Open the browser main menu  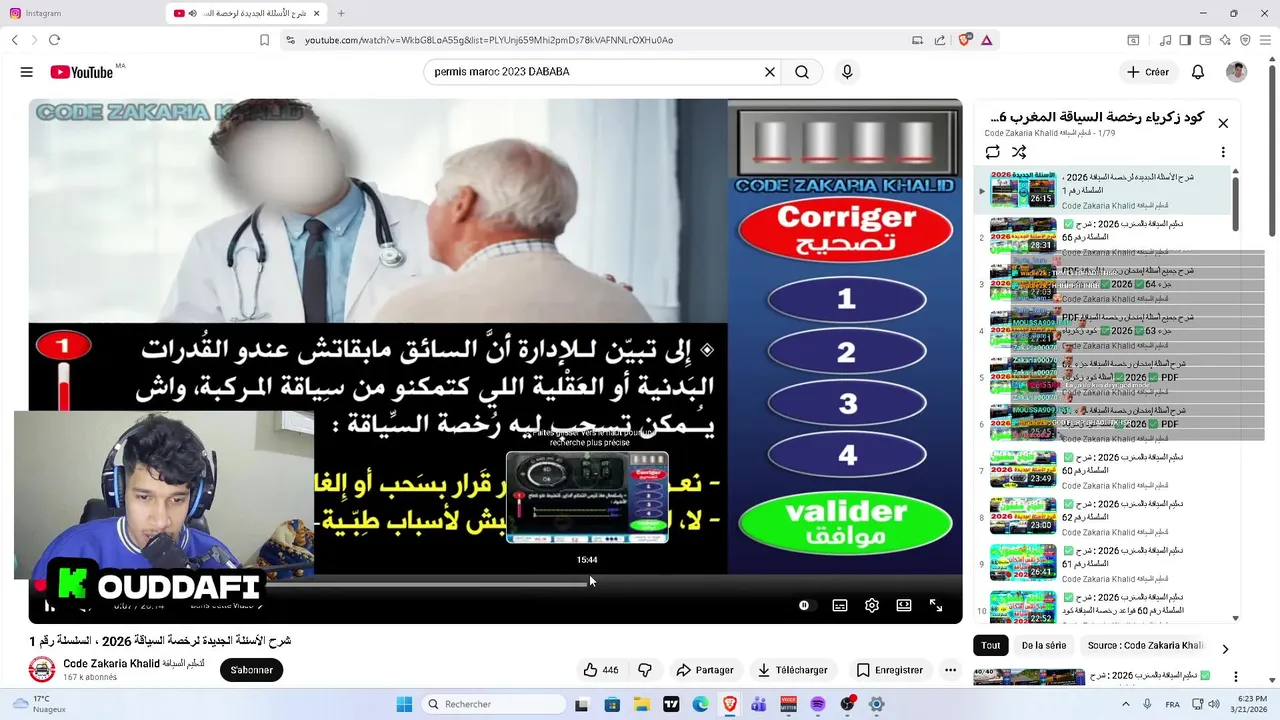click(1266, 40)
